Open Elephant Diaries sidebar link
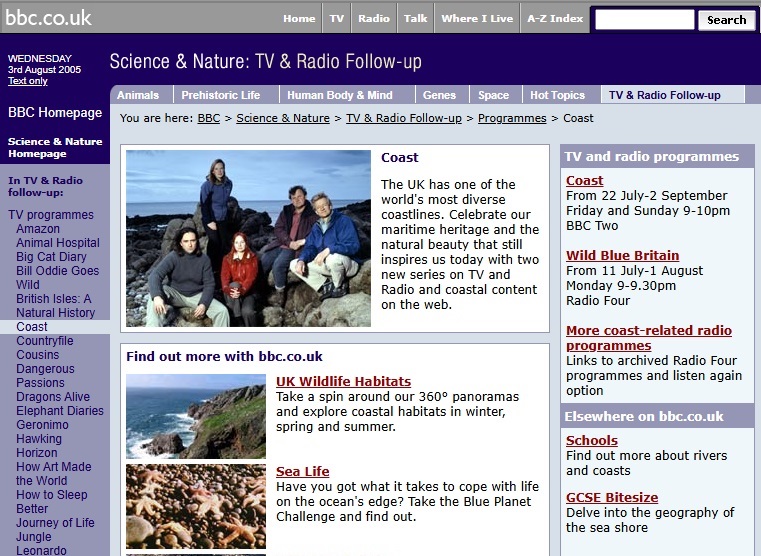 pyautogui.click(x=60, y=410)
